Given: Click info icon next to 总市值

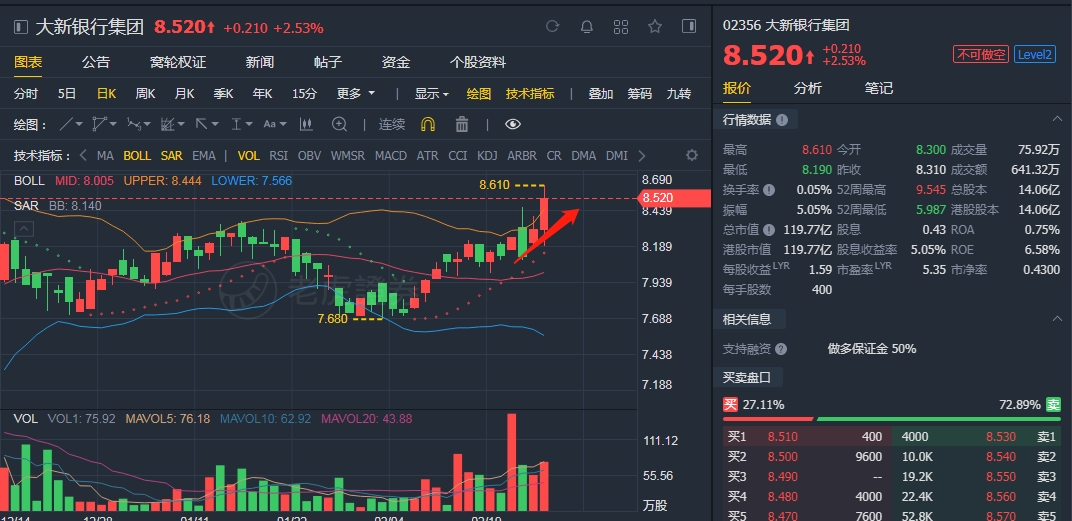Looking at the screenshot, I should pos(769,230).
